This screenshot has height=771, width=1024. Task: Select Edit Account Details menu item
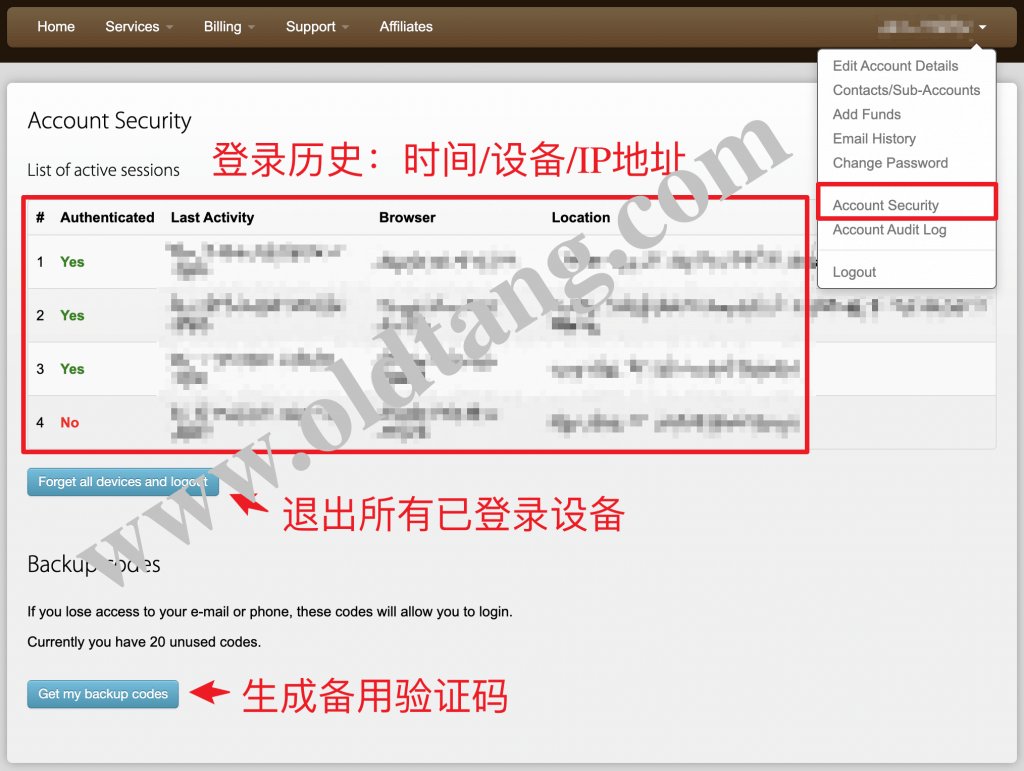(x=895, y=66)
